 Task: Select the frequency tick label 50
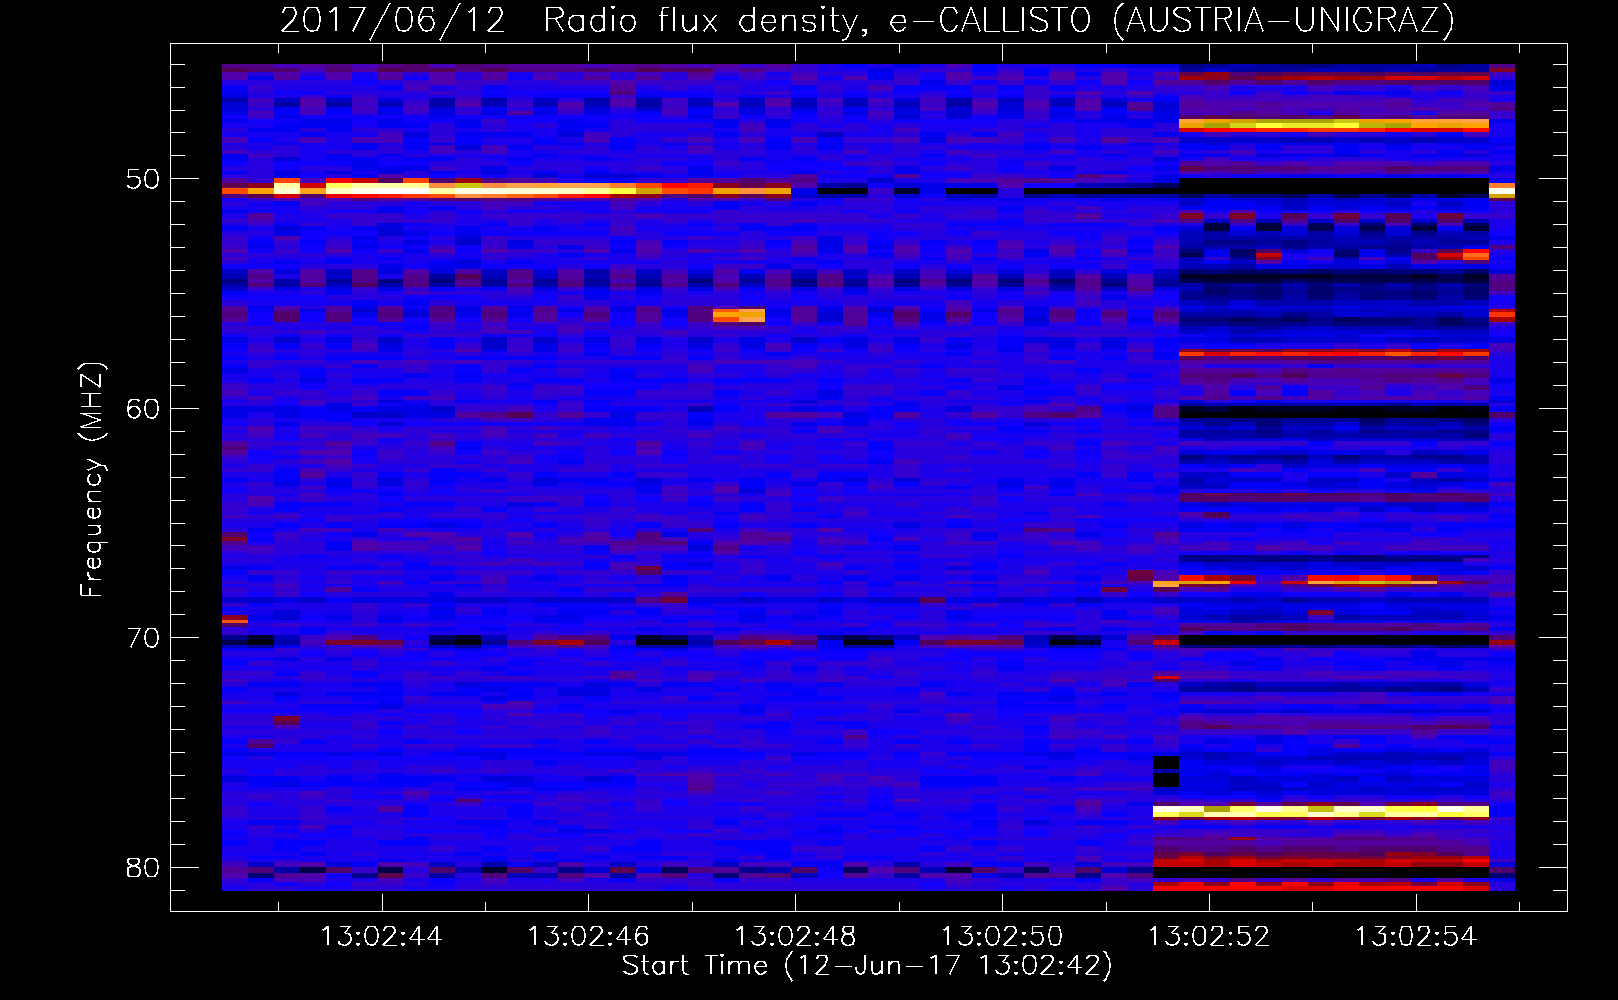(143, 179)
